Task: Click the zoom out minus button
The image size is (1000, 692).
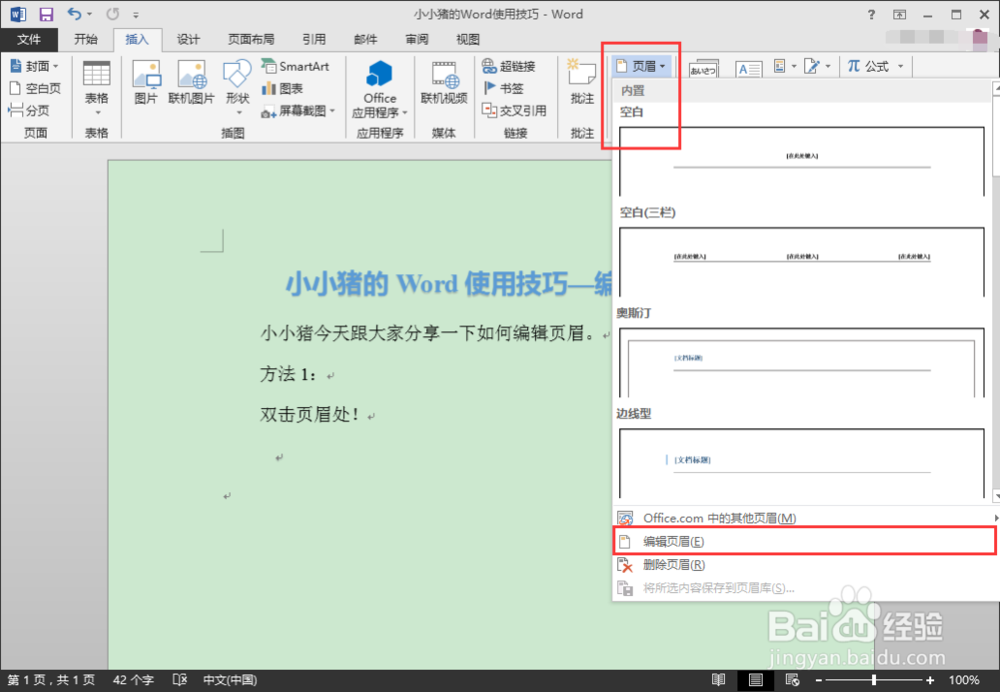Action: [x=819, y=681]
